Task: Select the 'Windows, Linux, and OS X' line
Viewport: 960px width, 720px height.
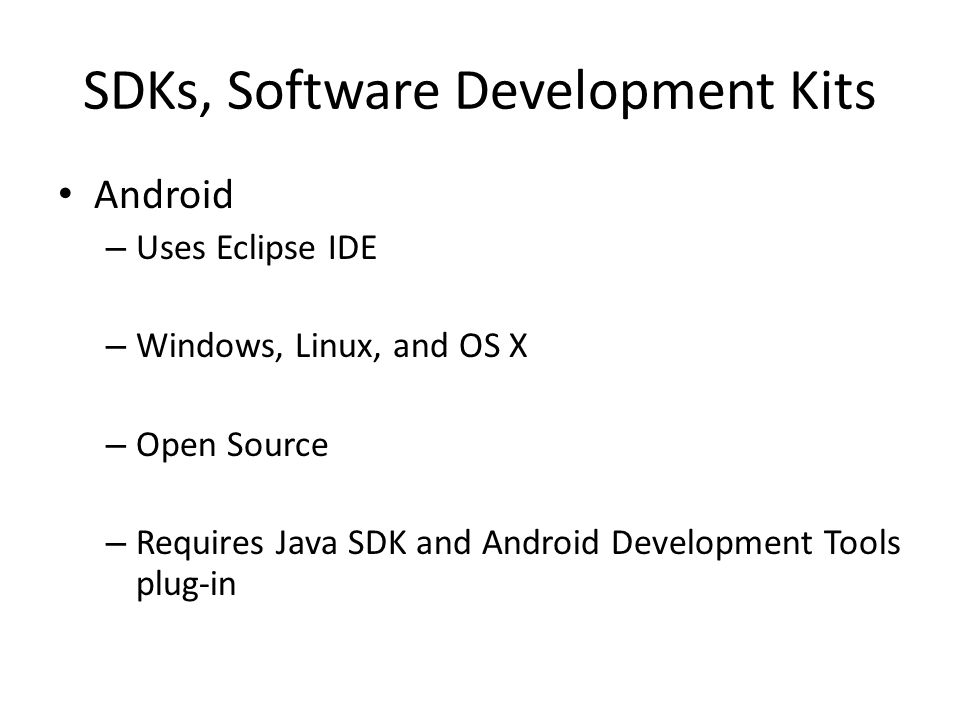Action: [331, 346]
